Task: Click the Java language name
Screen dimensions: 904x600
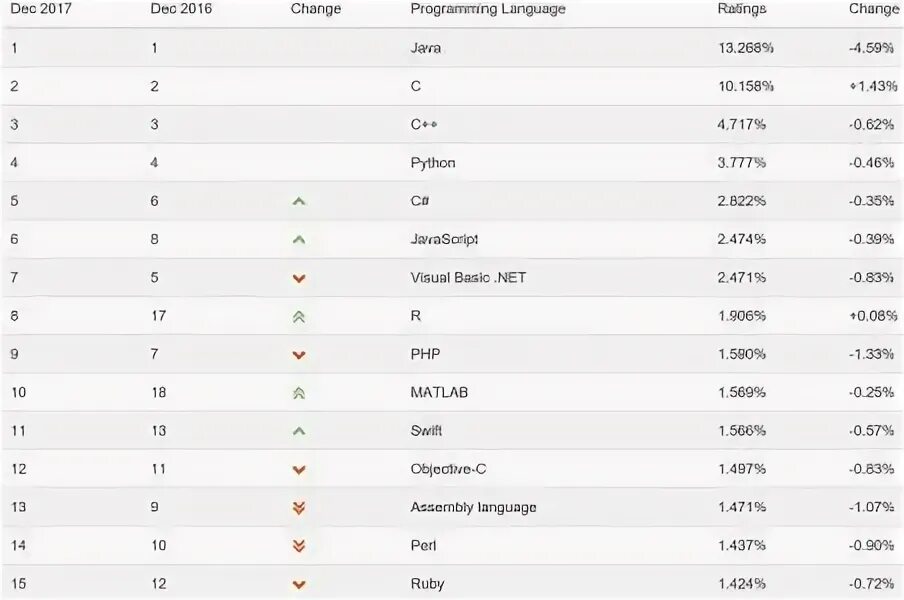Action: click(425, 48)
